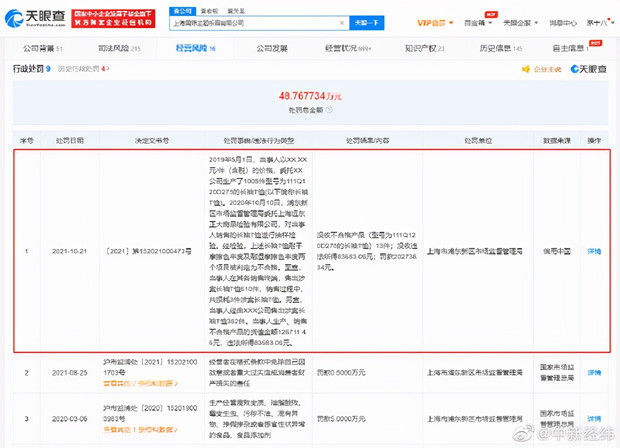
Task: Open the 历史行政处罚 4 link
Action: (83, 69)
